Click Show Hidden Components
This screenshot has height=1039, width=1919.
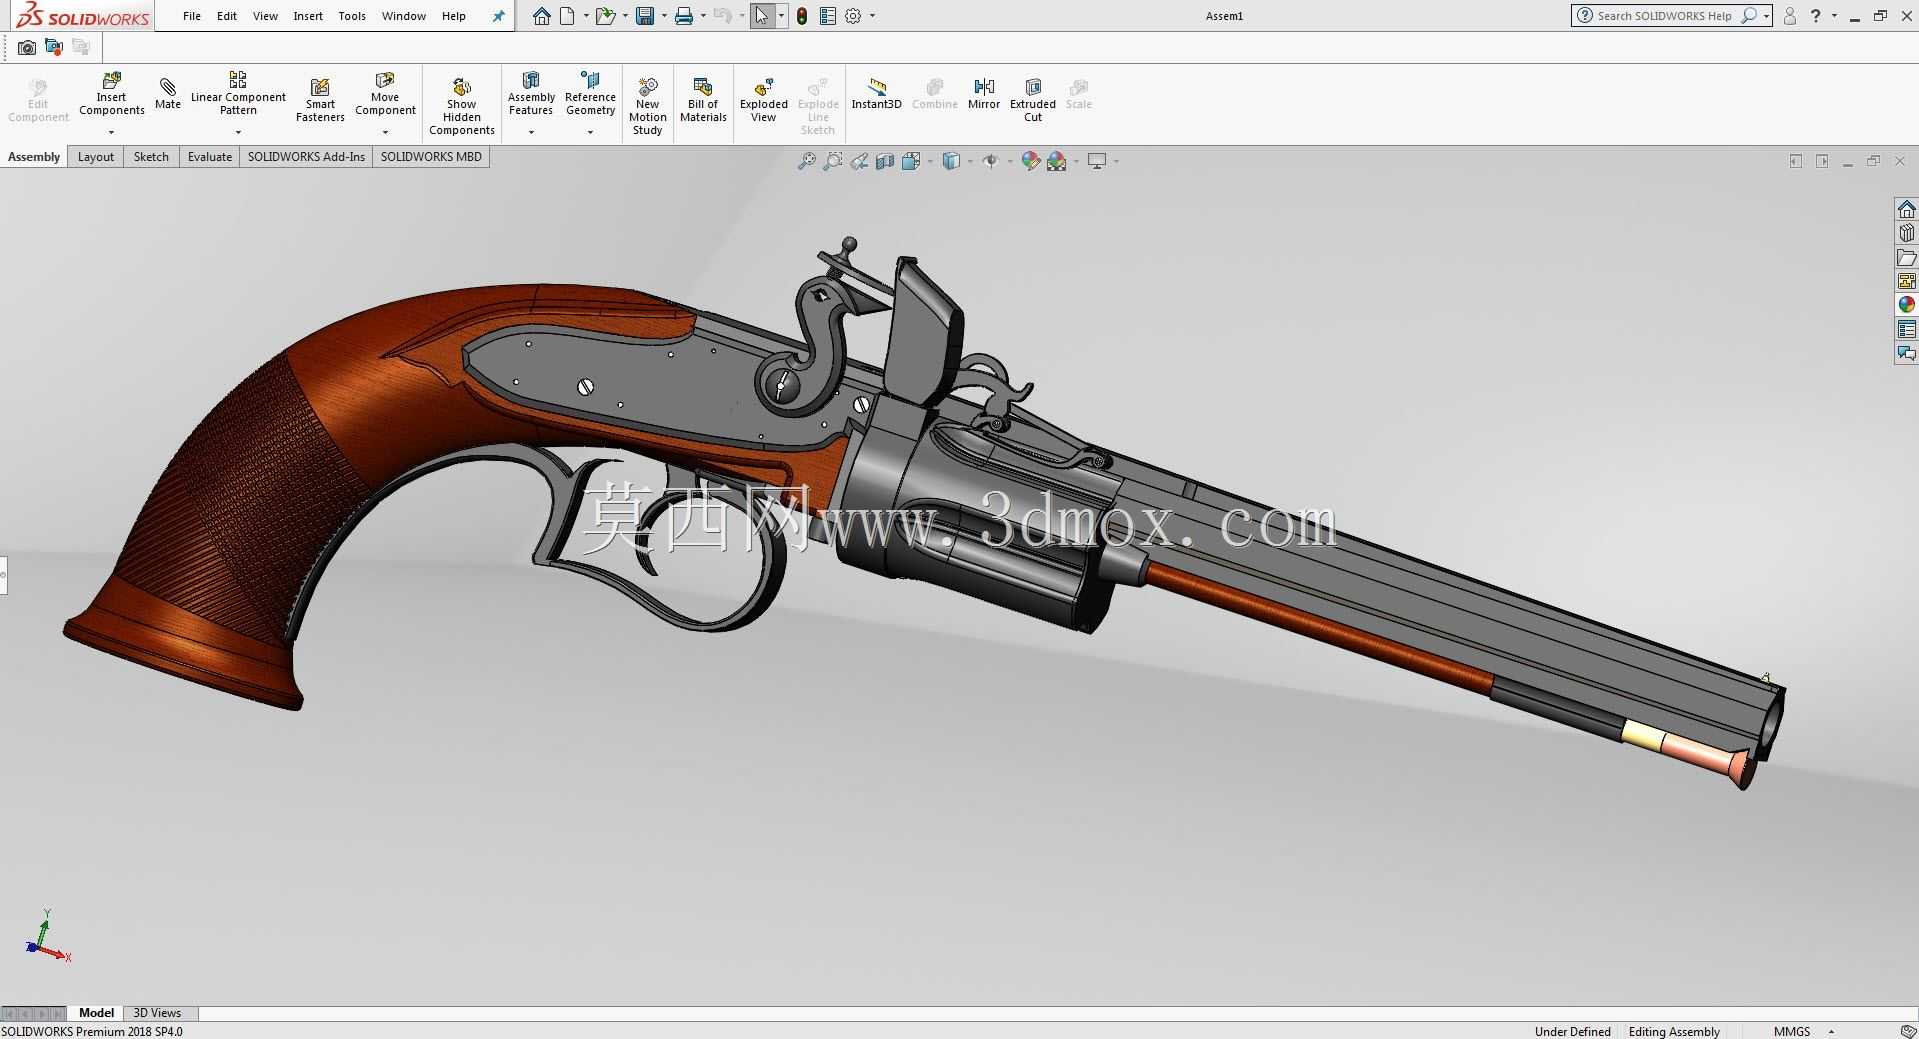[x=461, y=107]
